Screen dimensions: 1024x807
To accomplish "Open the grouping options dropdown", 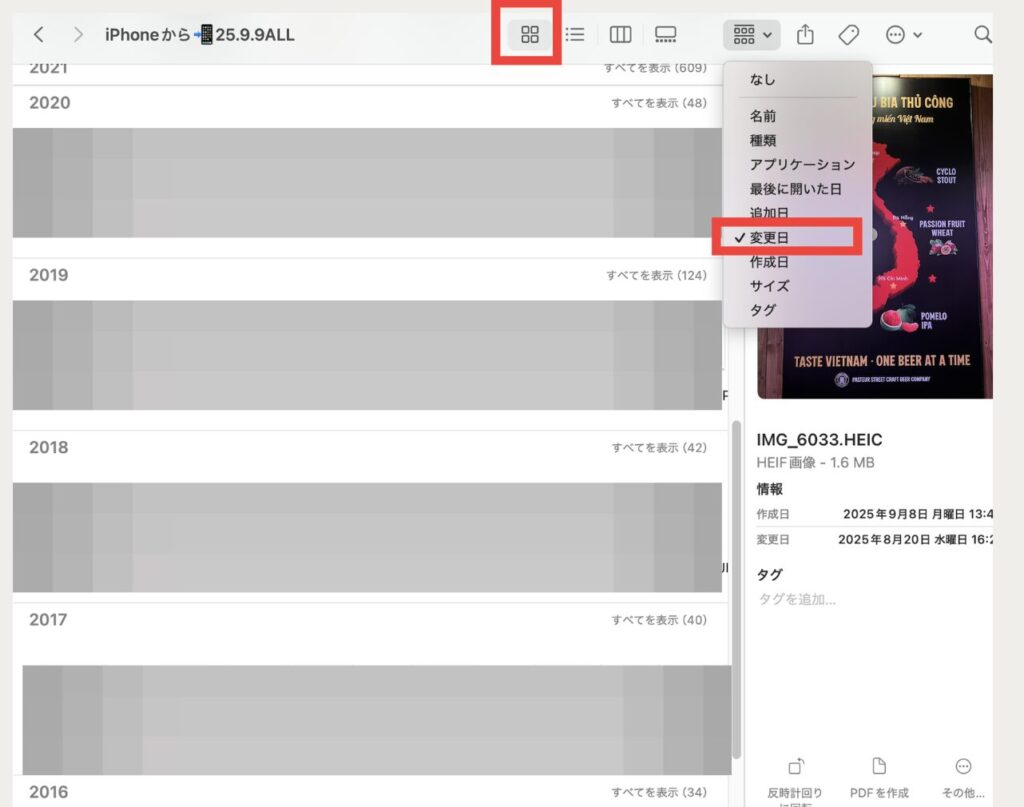I will pos(752,35).
